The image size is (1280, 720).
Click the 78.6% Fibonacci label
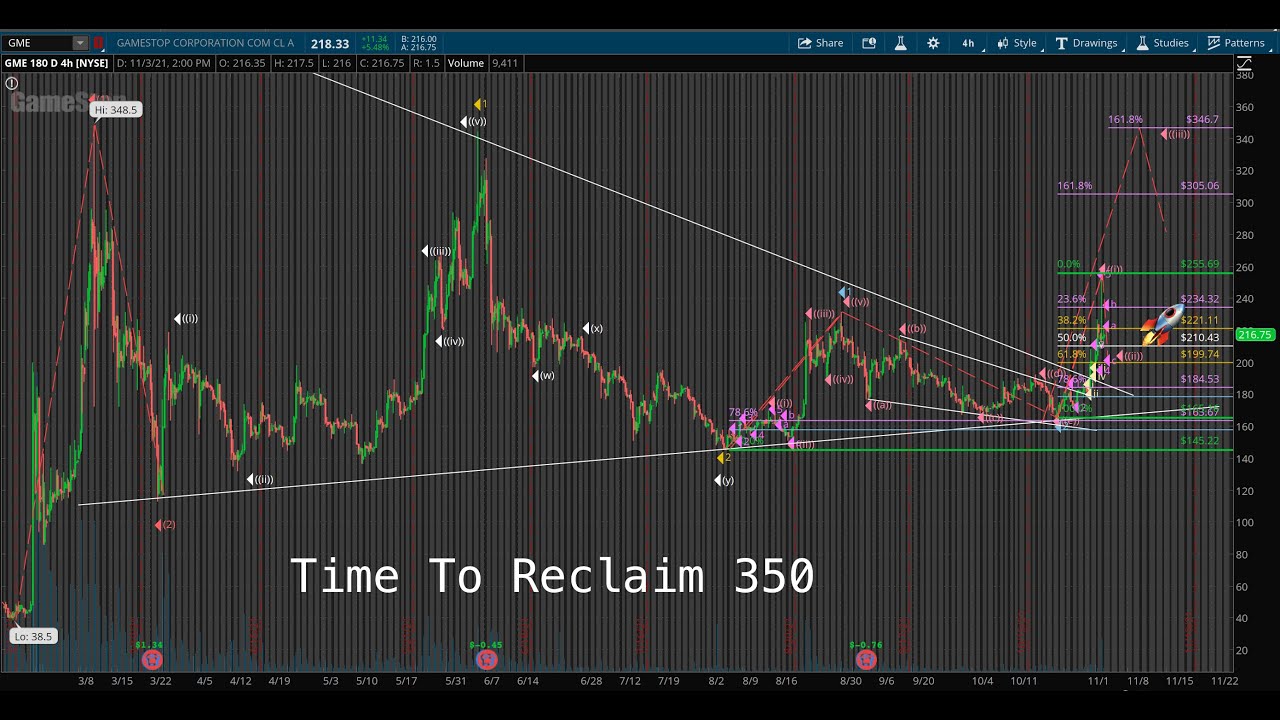tap(743, 412)
